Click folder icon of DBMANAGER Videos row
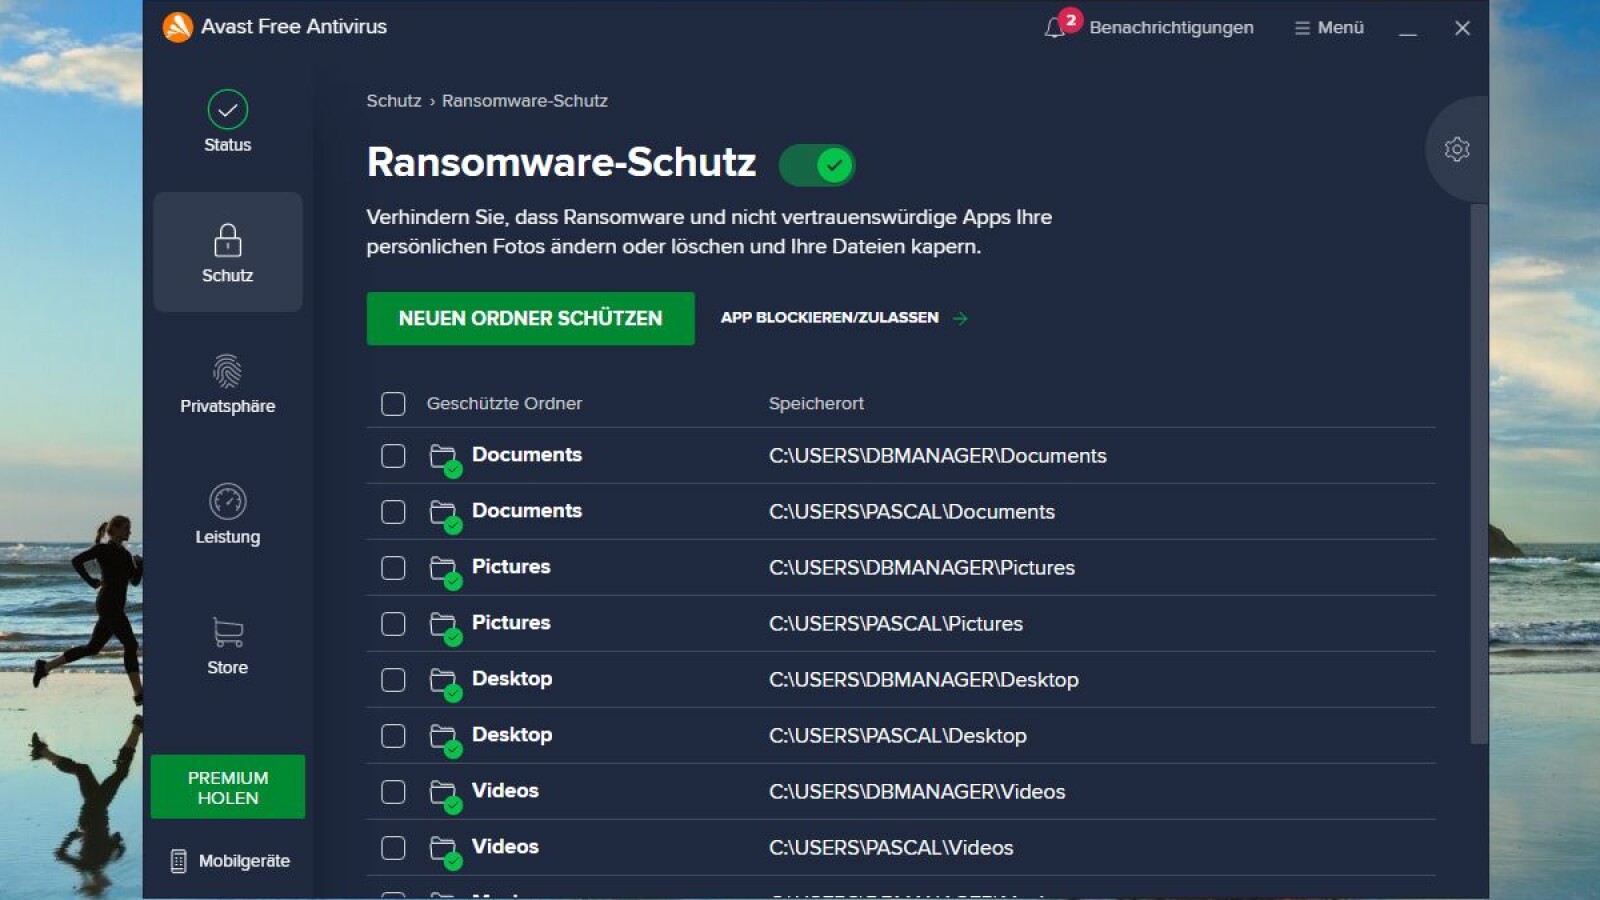This screenshot has height=900, width=1600. pos(445,796)
